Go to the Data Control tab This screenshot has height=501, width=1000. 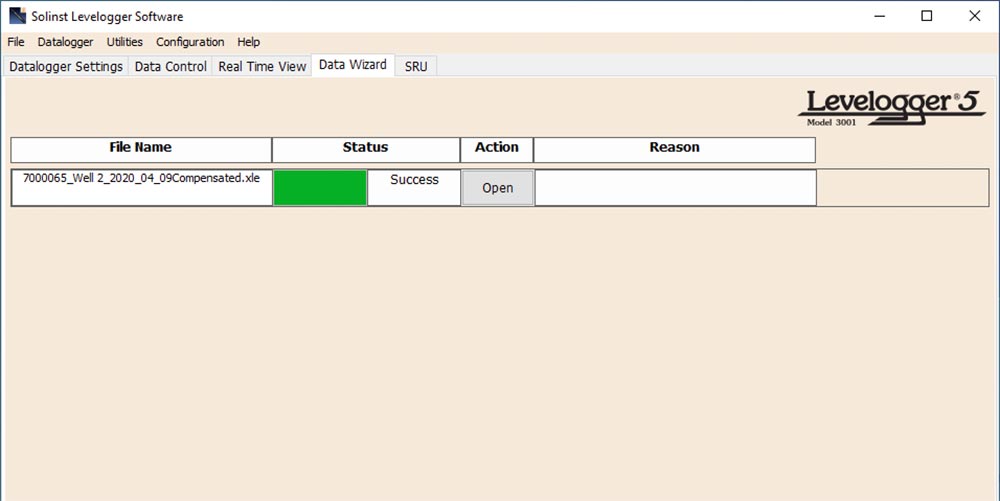[171, 66]
